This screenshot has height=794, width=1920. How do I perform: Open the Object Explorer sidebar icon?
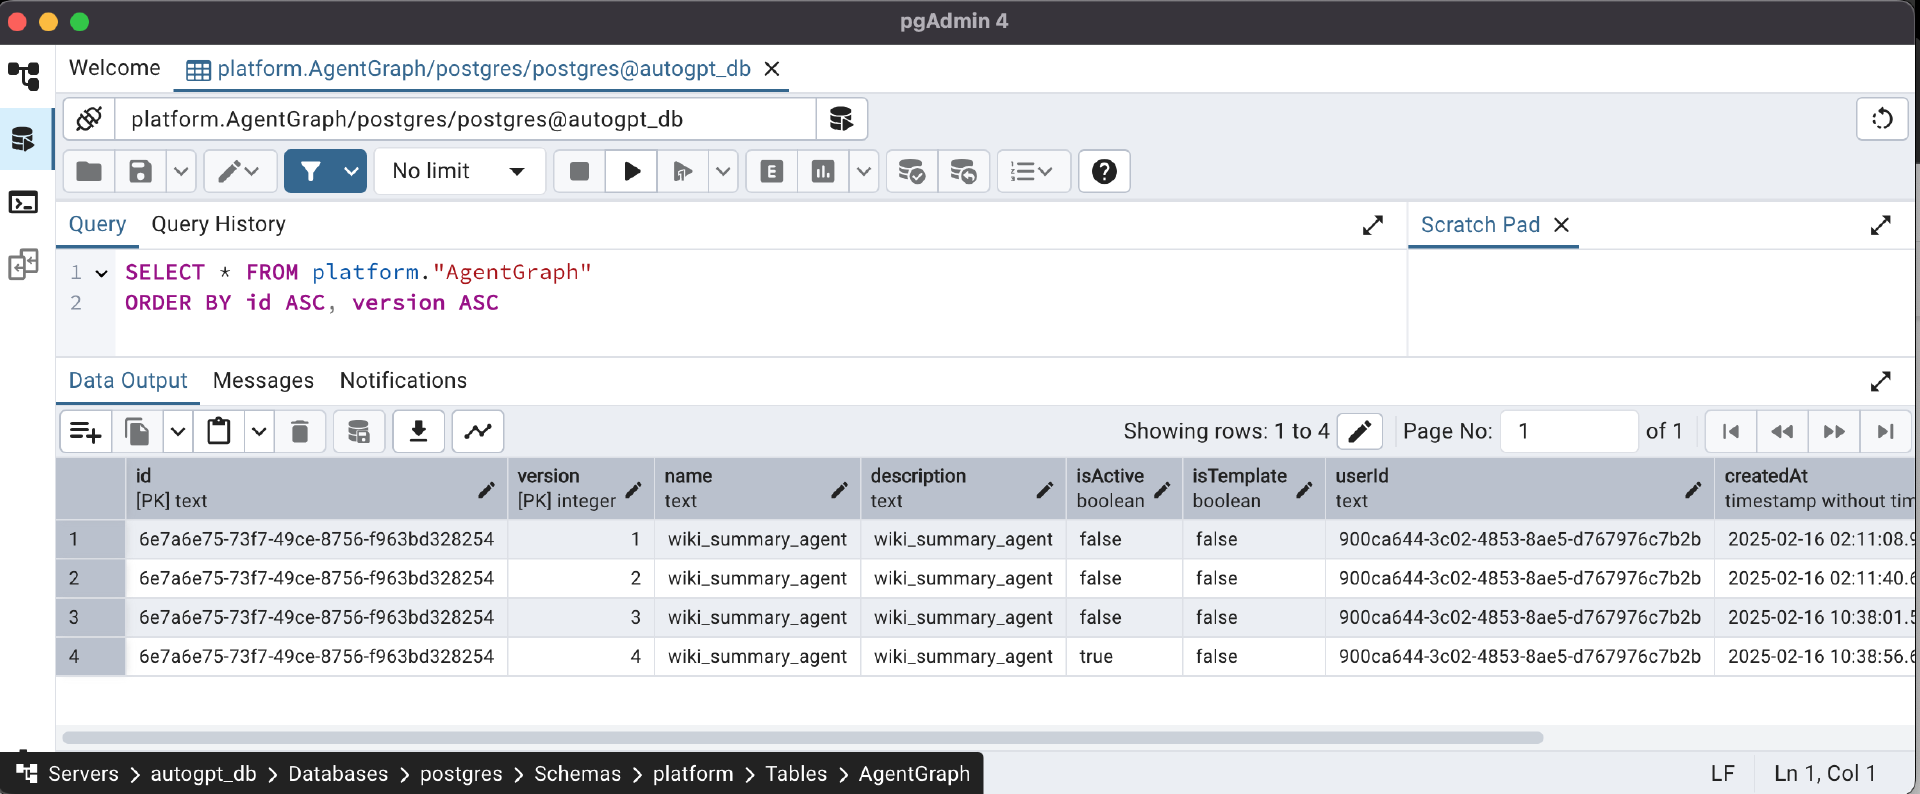[23, 75]
